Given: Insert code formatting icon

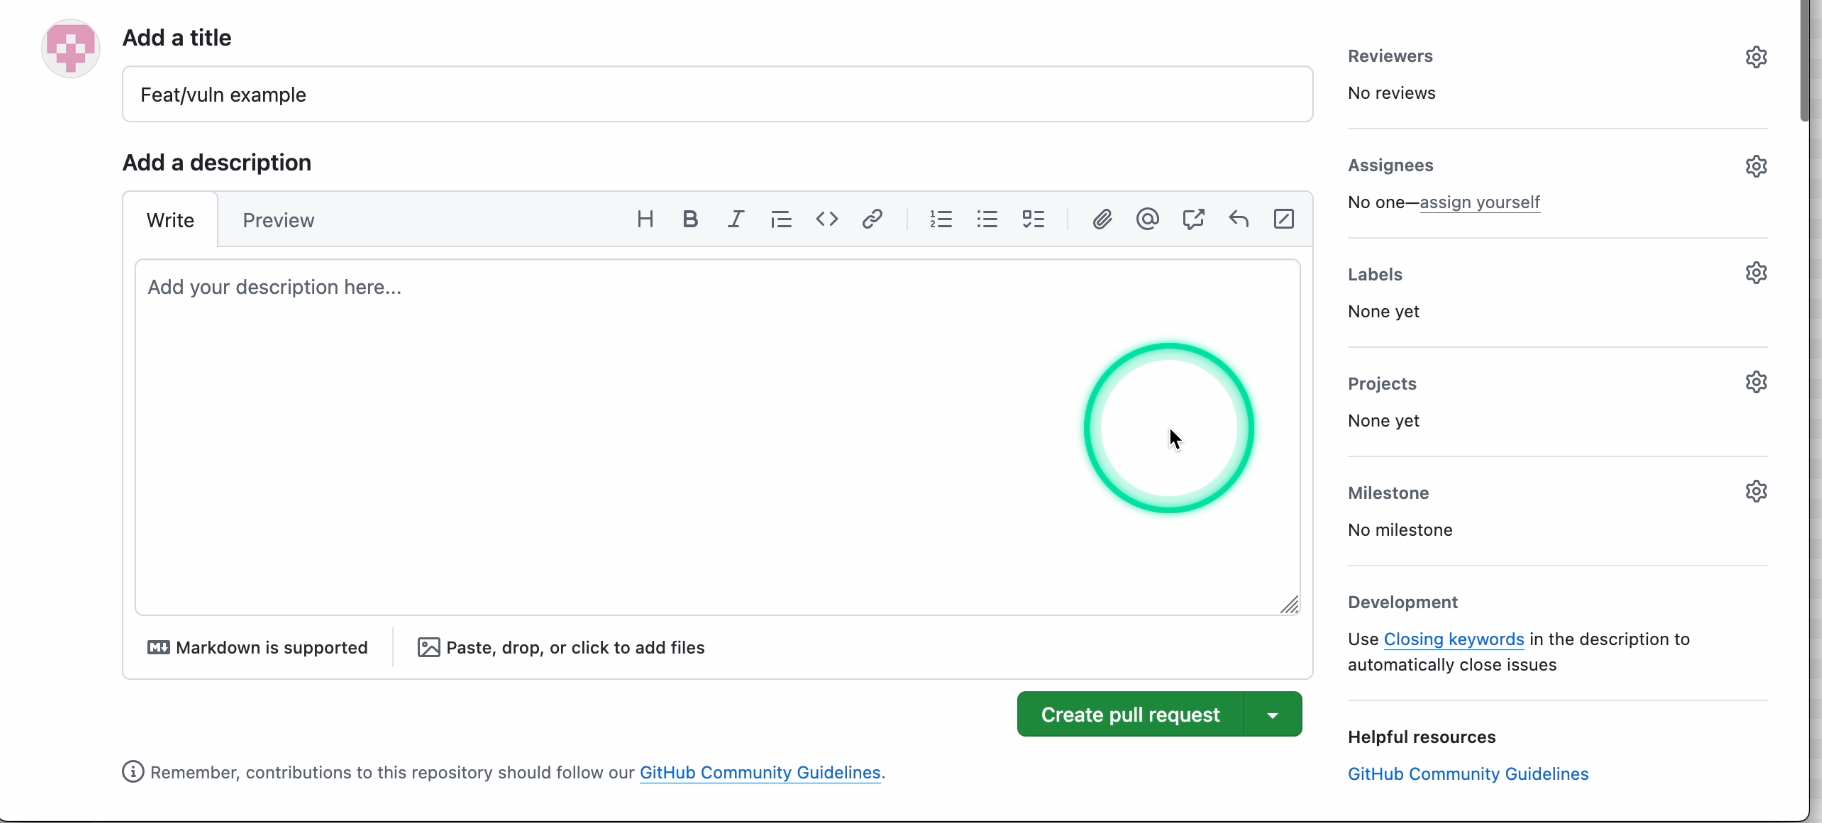Looking at the screenshot, I should click(x=827, y=219).
